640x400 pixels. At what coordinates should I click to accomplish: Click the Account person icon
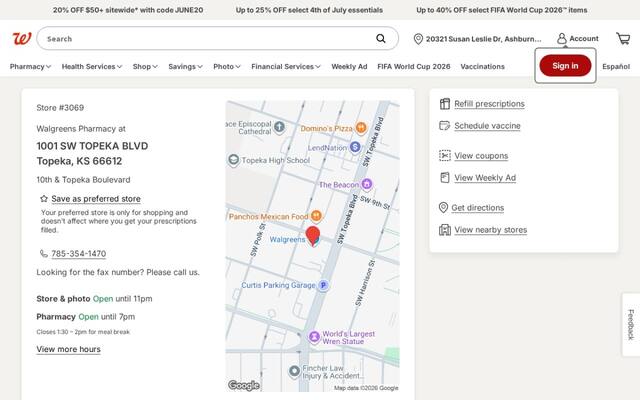[x=562, y=39]
